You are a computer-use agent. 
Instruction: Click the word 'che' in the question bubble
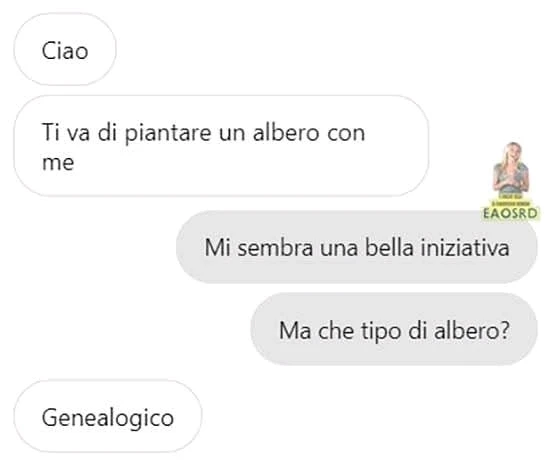336,330
